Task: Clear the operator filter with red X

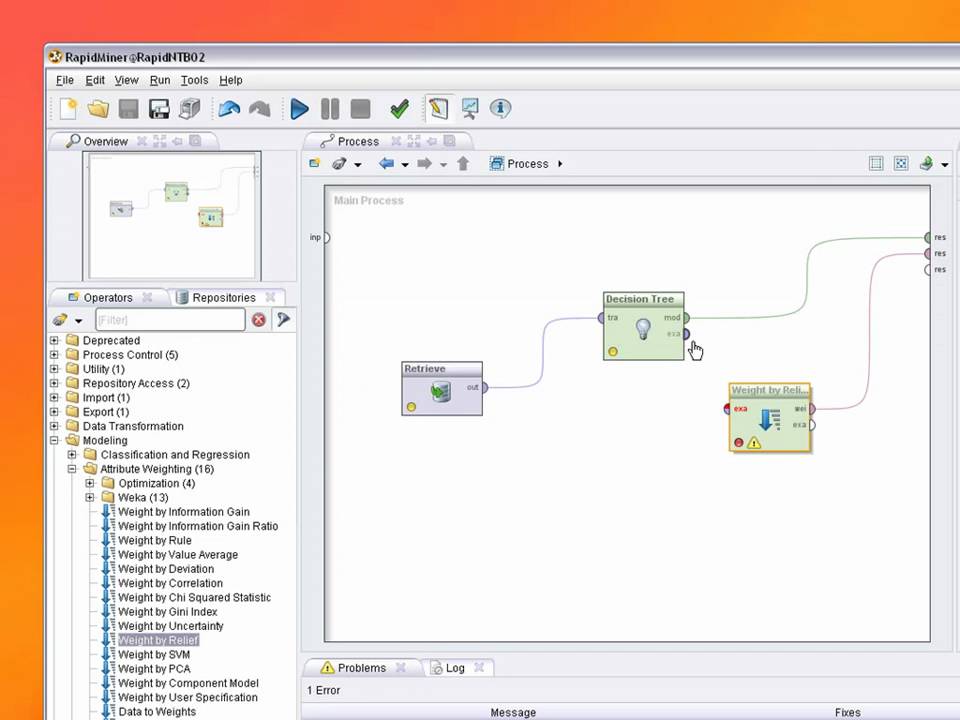Action: pos(259,320)
